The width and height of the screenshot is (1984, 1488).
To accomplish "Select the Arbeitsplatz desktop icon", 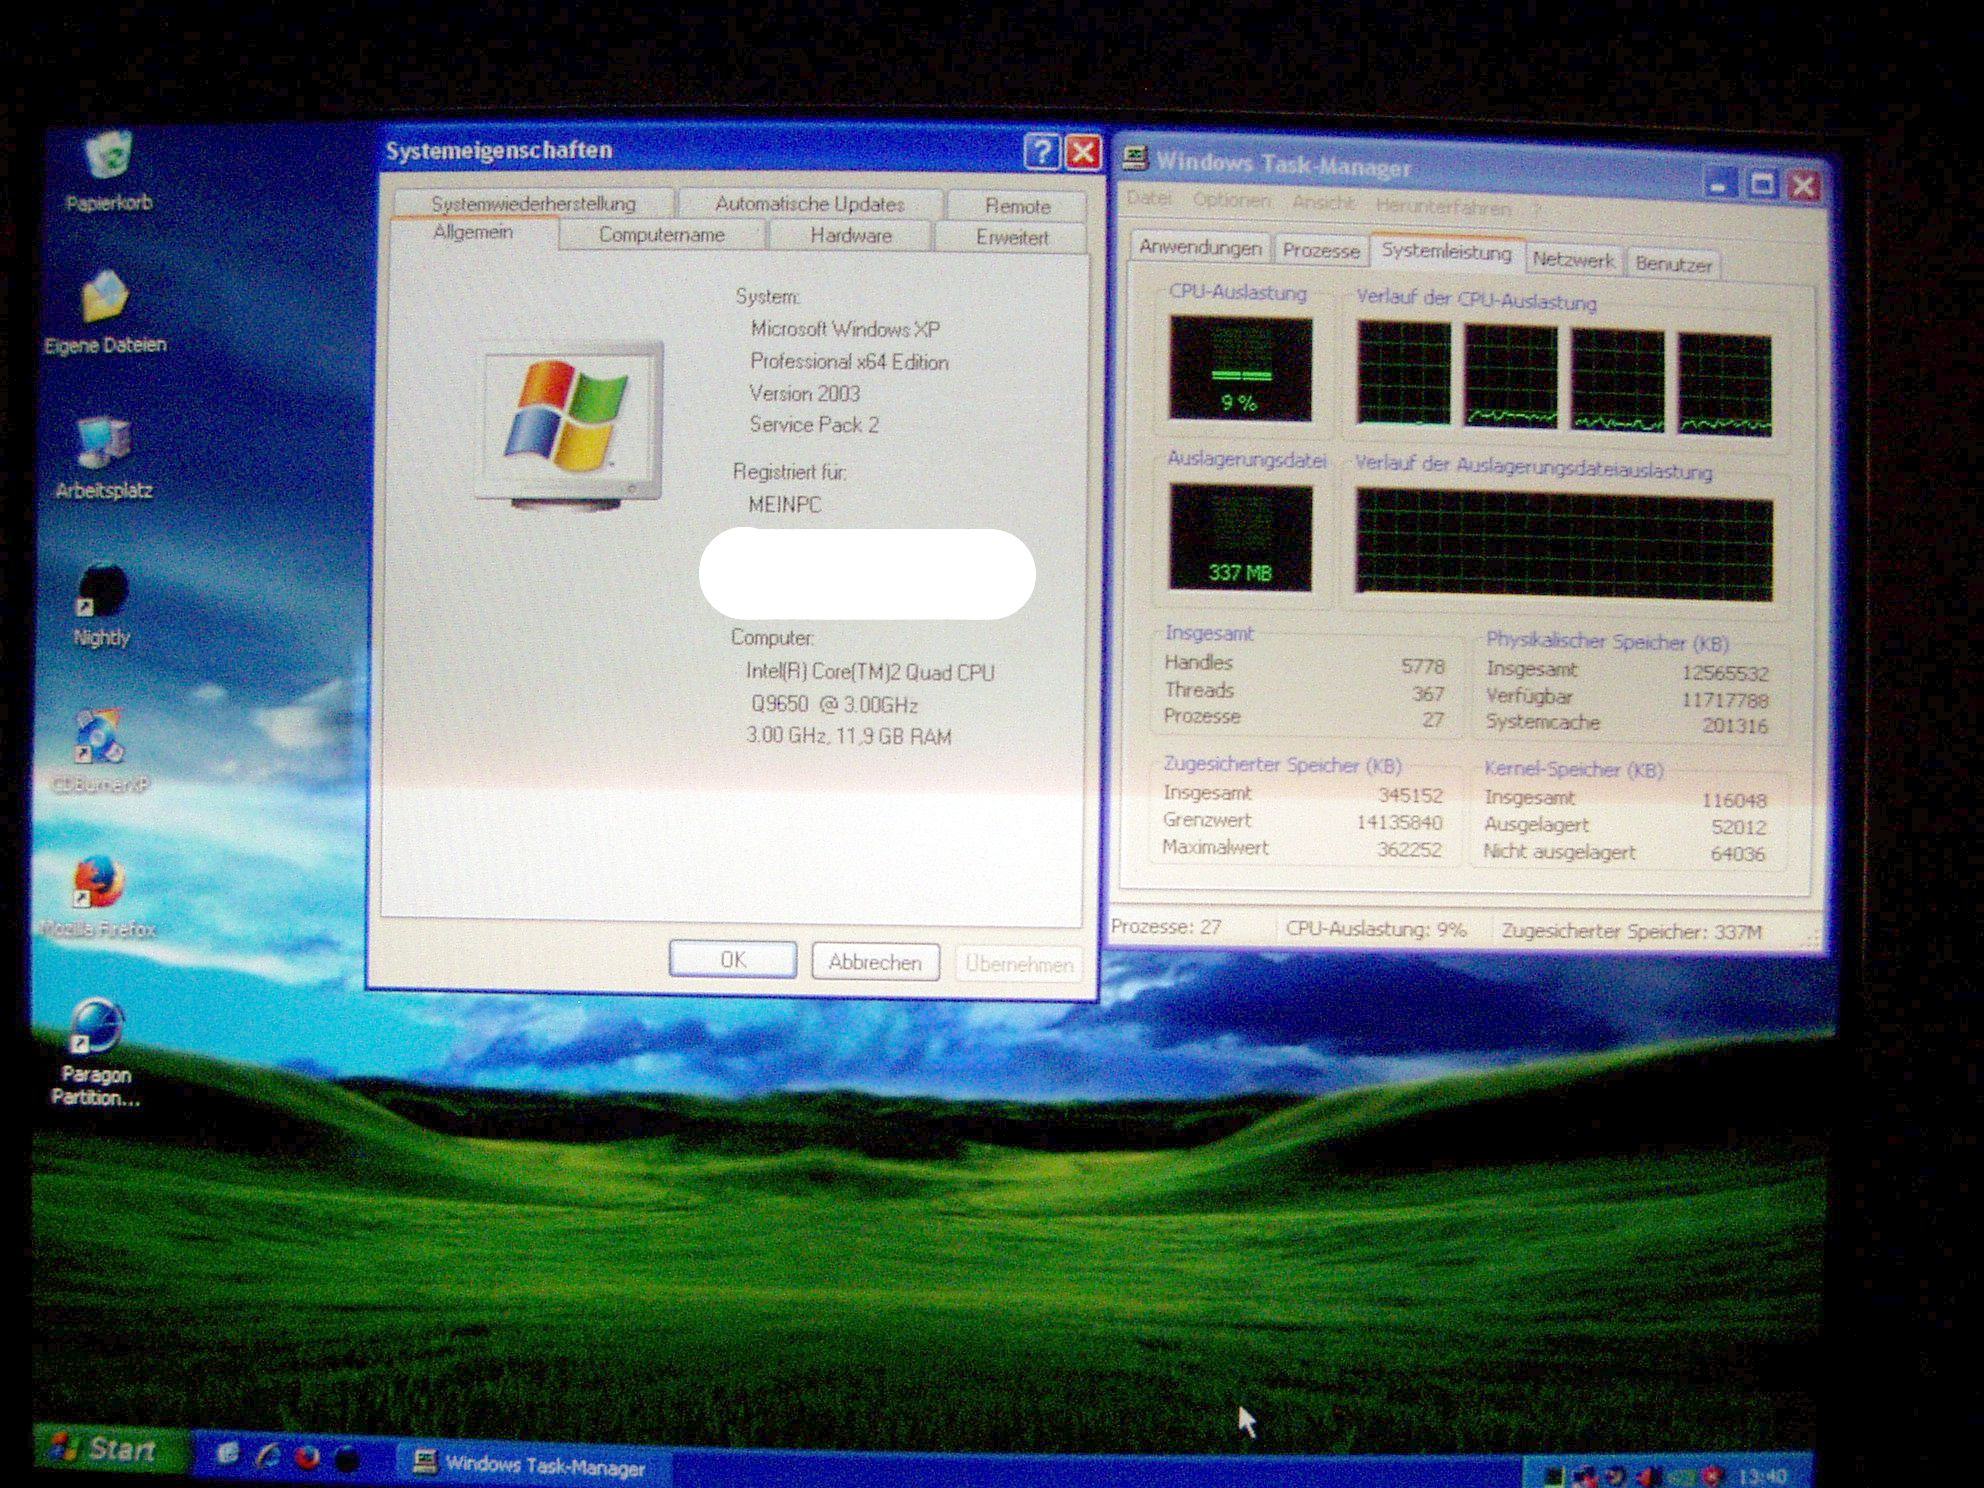I will pyautogui.click(x=103, y=458).
